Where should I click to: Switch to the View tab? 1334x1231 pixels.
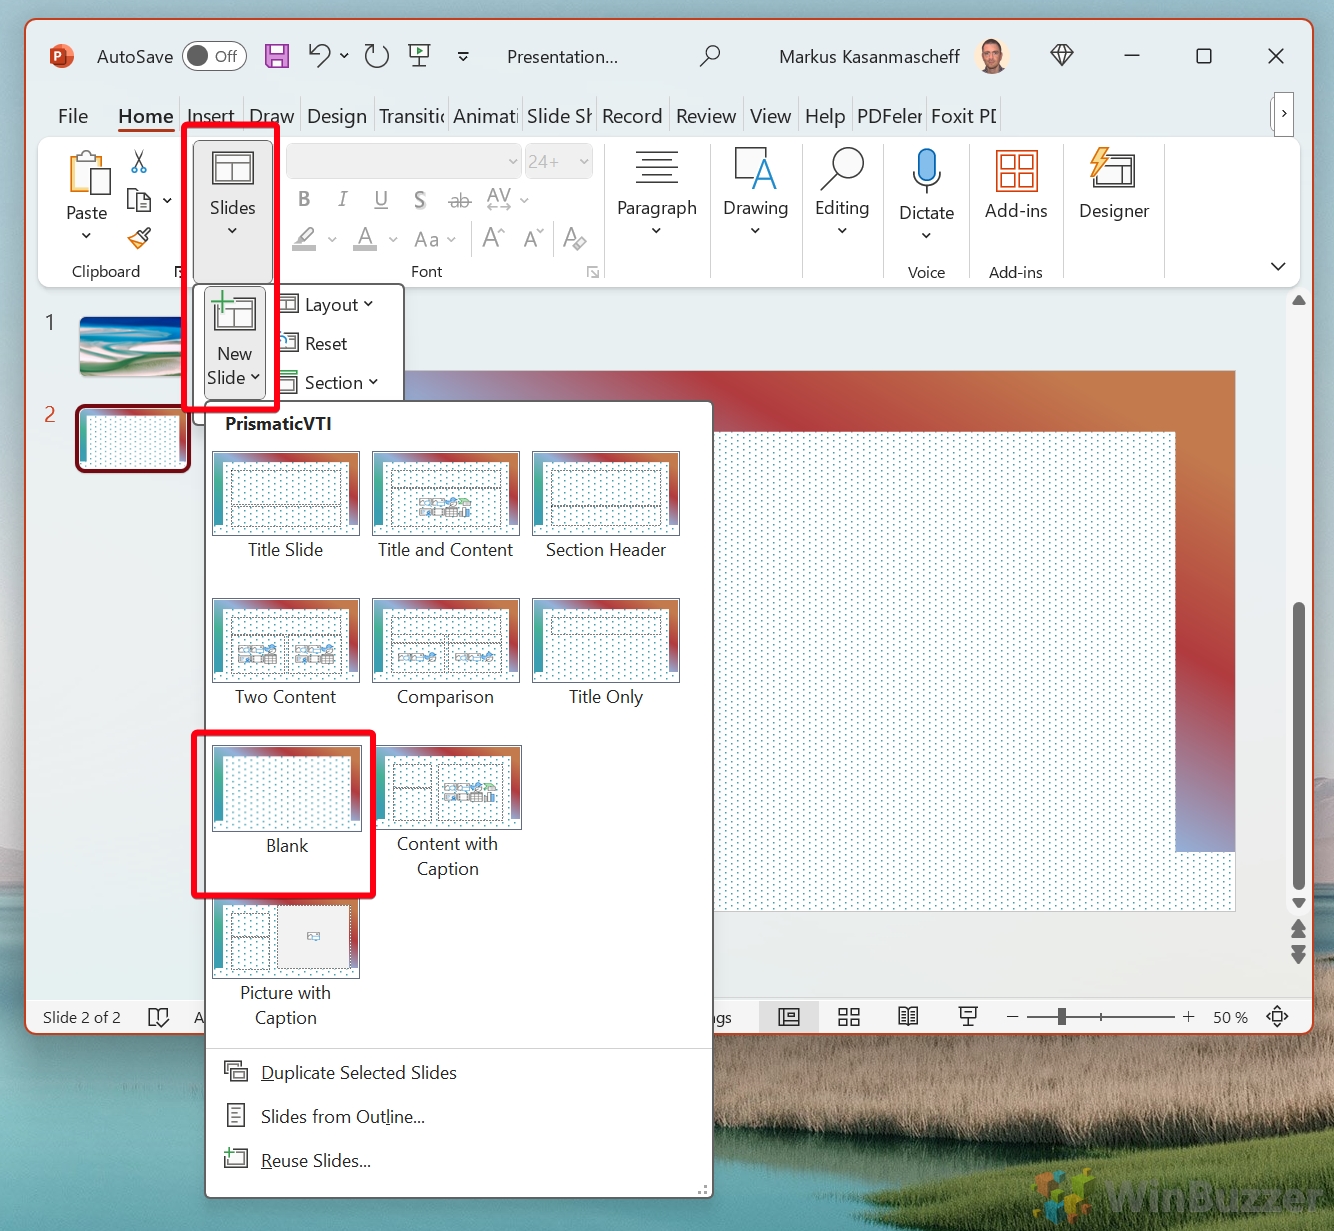[x=770, y=116]
